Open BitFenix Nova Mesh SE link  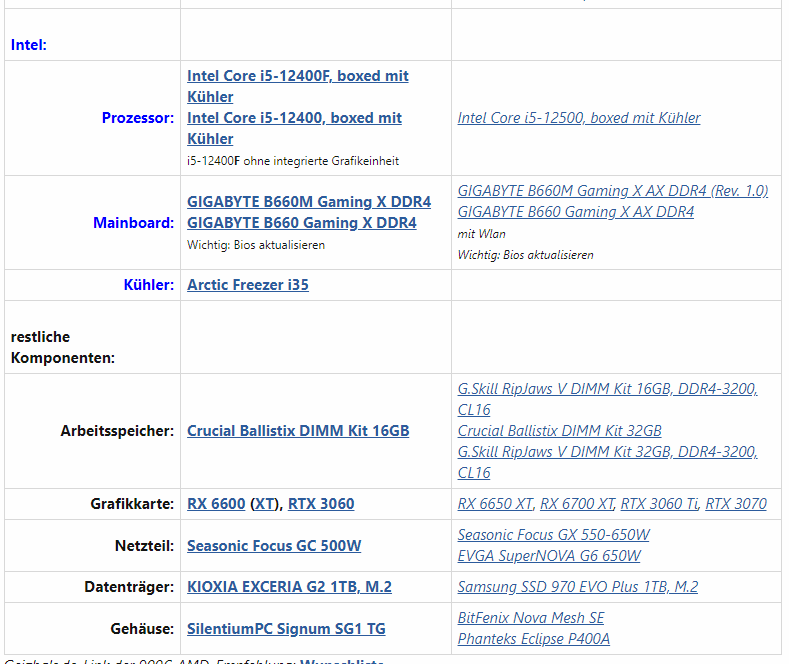[531, 618]
